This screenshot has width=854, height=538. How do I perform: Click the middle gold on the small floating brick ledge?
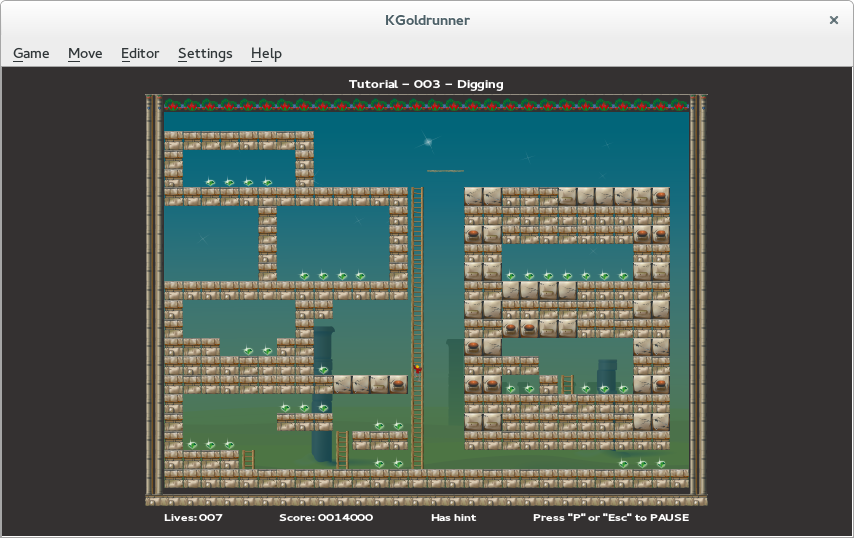[x=304, y=407]
